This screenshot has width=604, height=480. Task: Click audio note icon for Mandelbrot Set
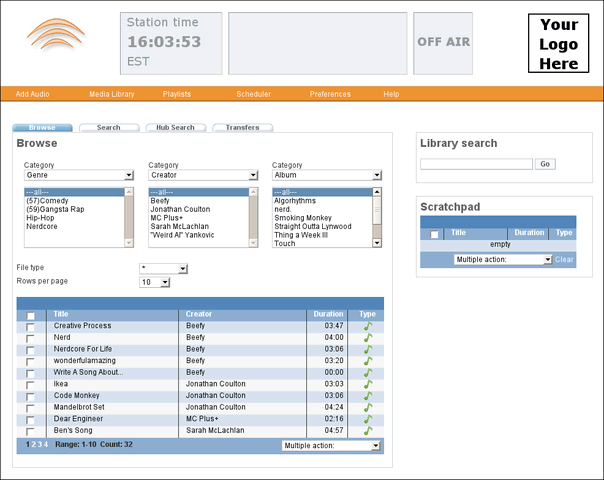368,407
